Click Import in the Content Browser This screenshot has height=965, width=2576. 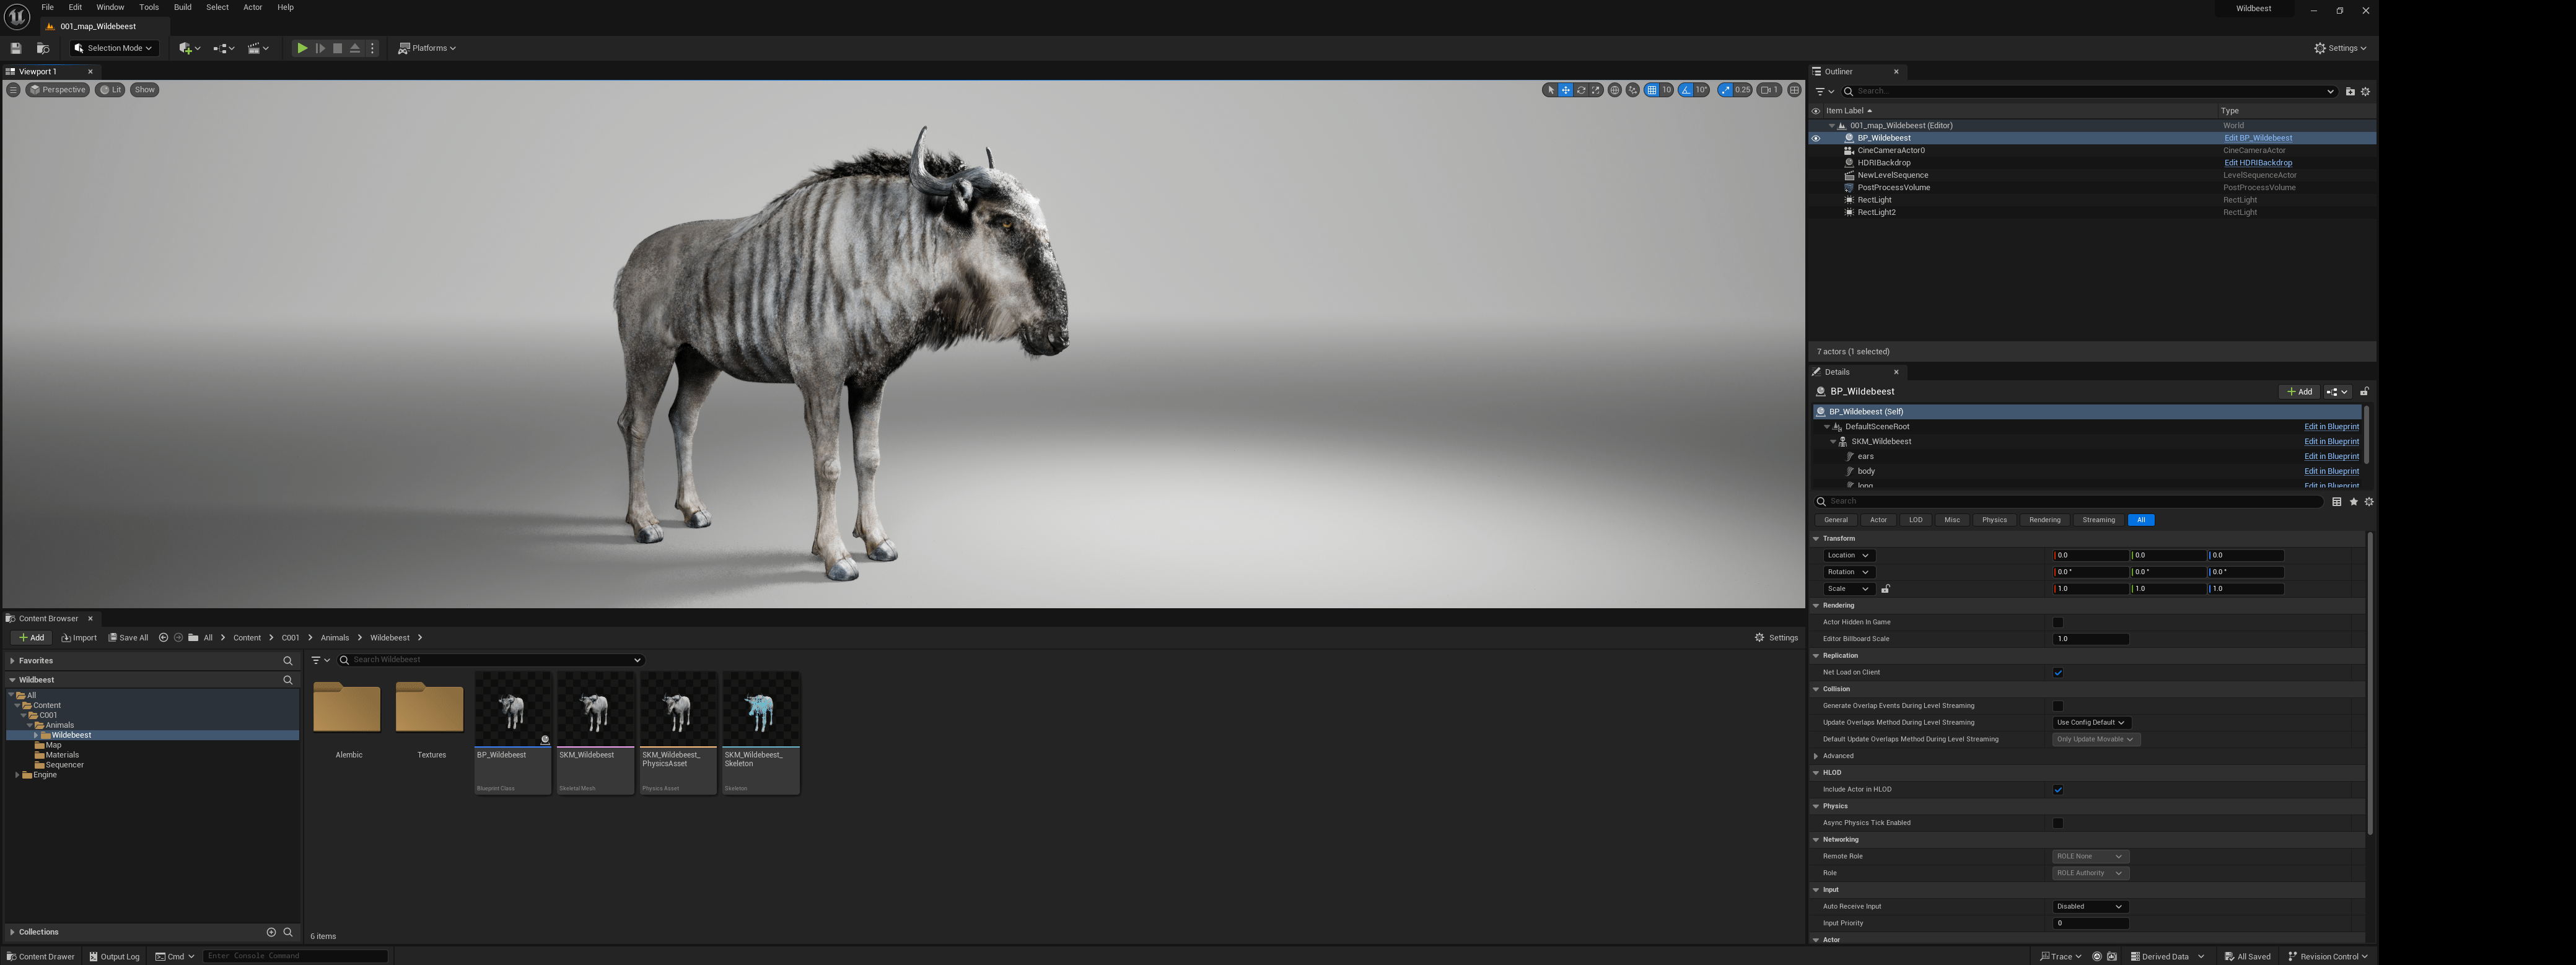click(x=79, y=638)
